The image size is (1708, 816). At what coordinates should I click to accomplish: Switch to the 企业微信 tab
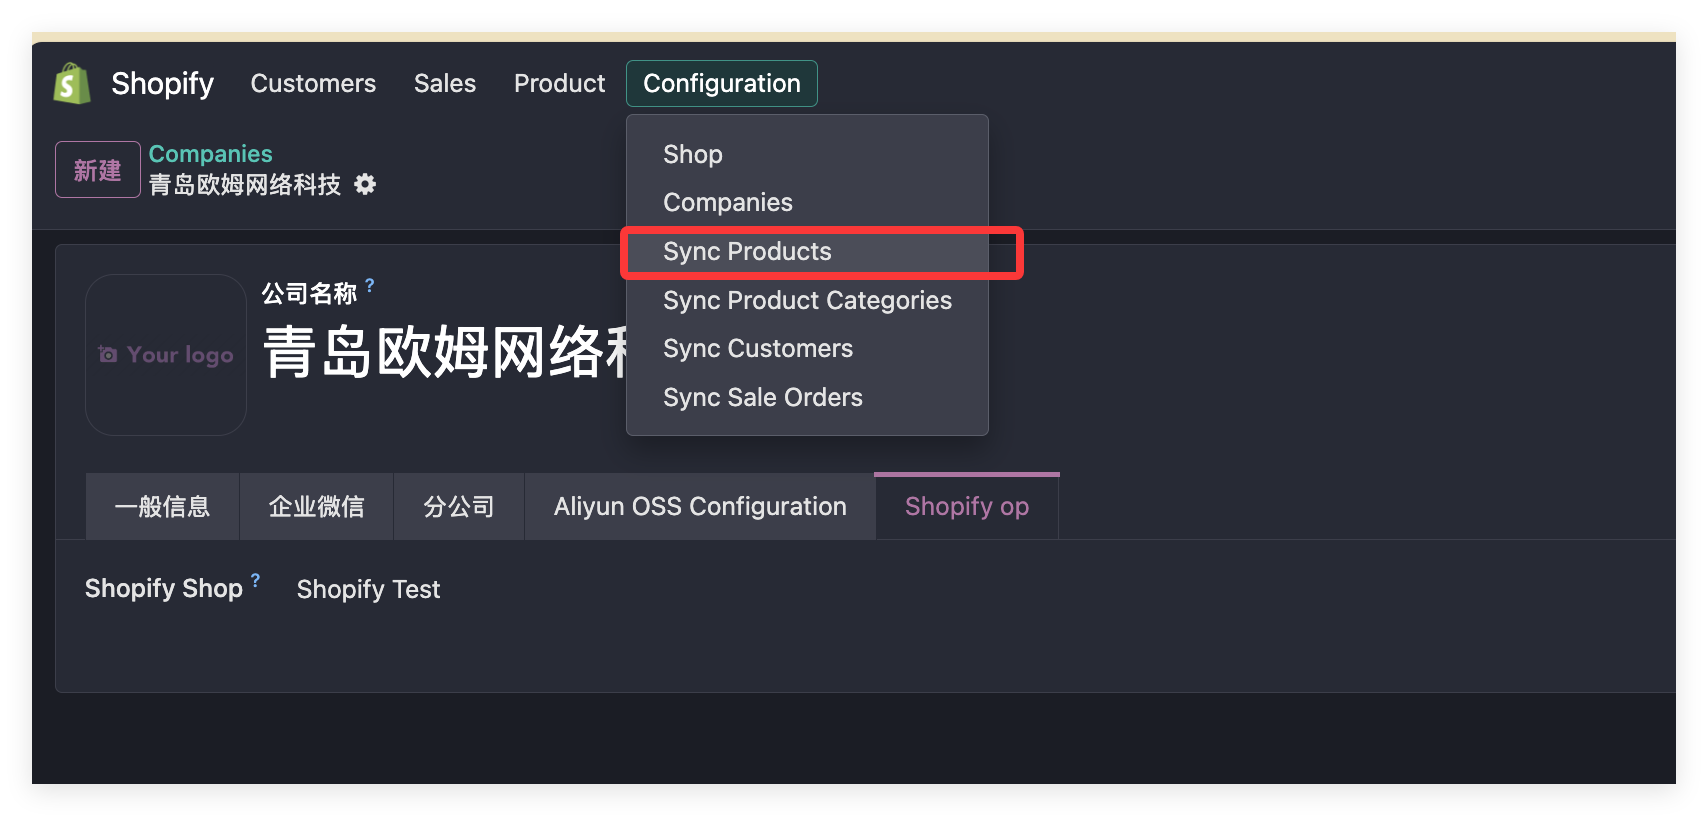316,506
